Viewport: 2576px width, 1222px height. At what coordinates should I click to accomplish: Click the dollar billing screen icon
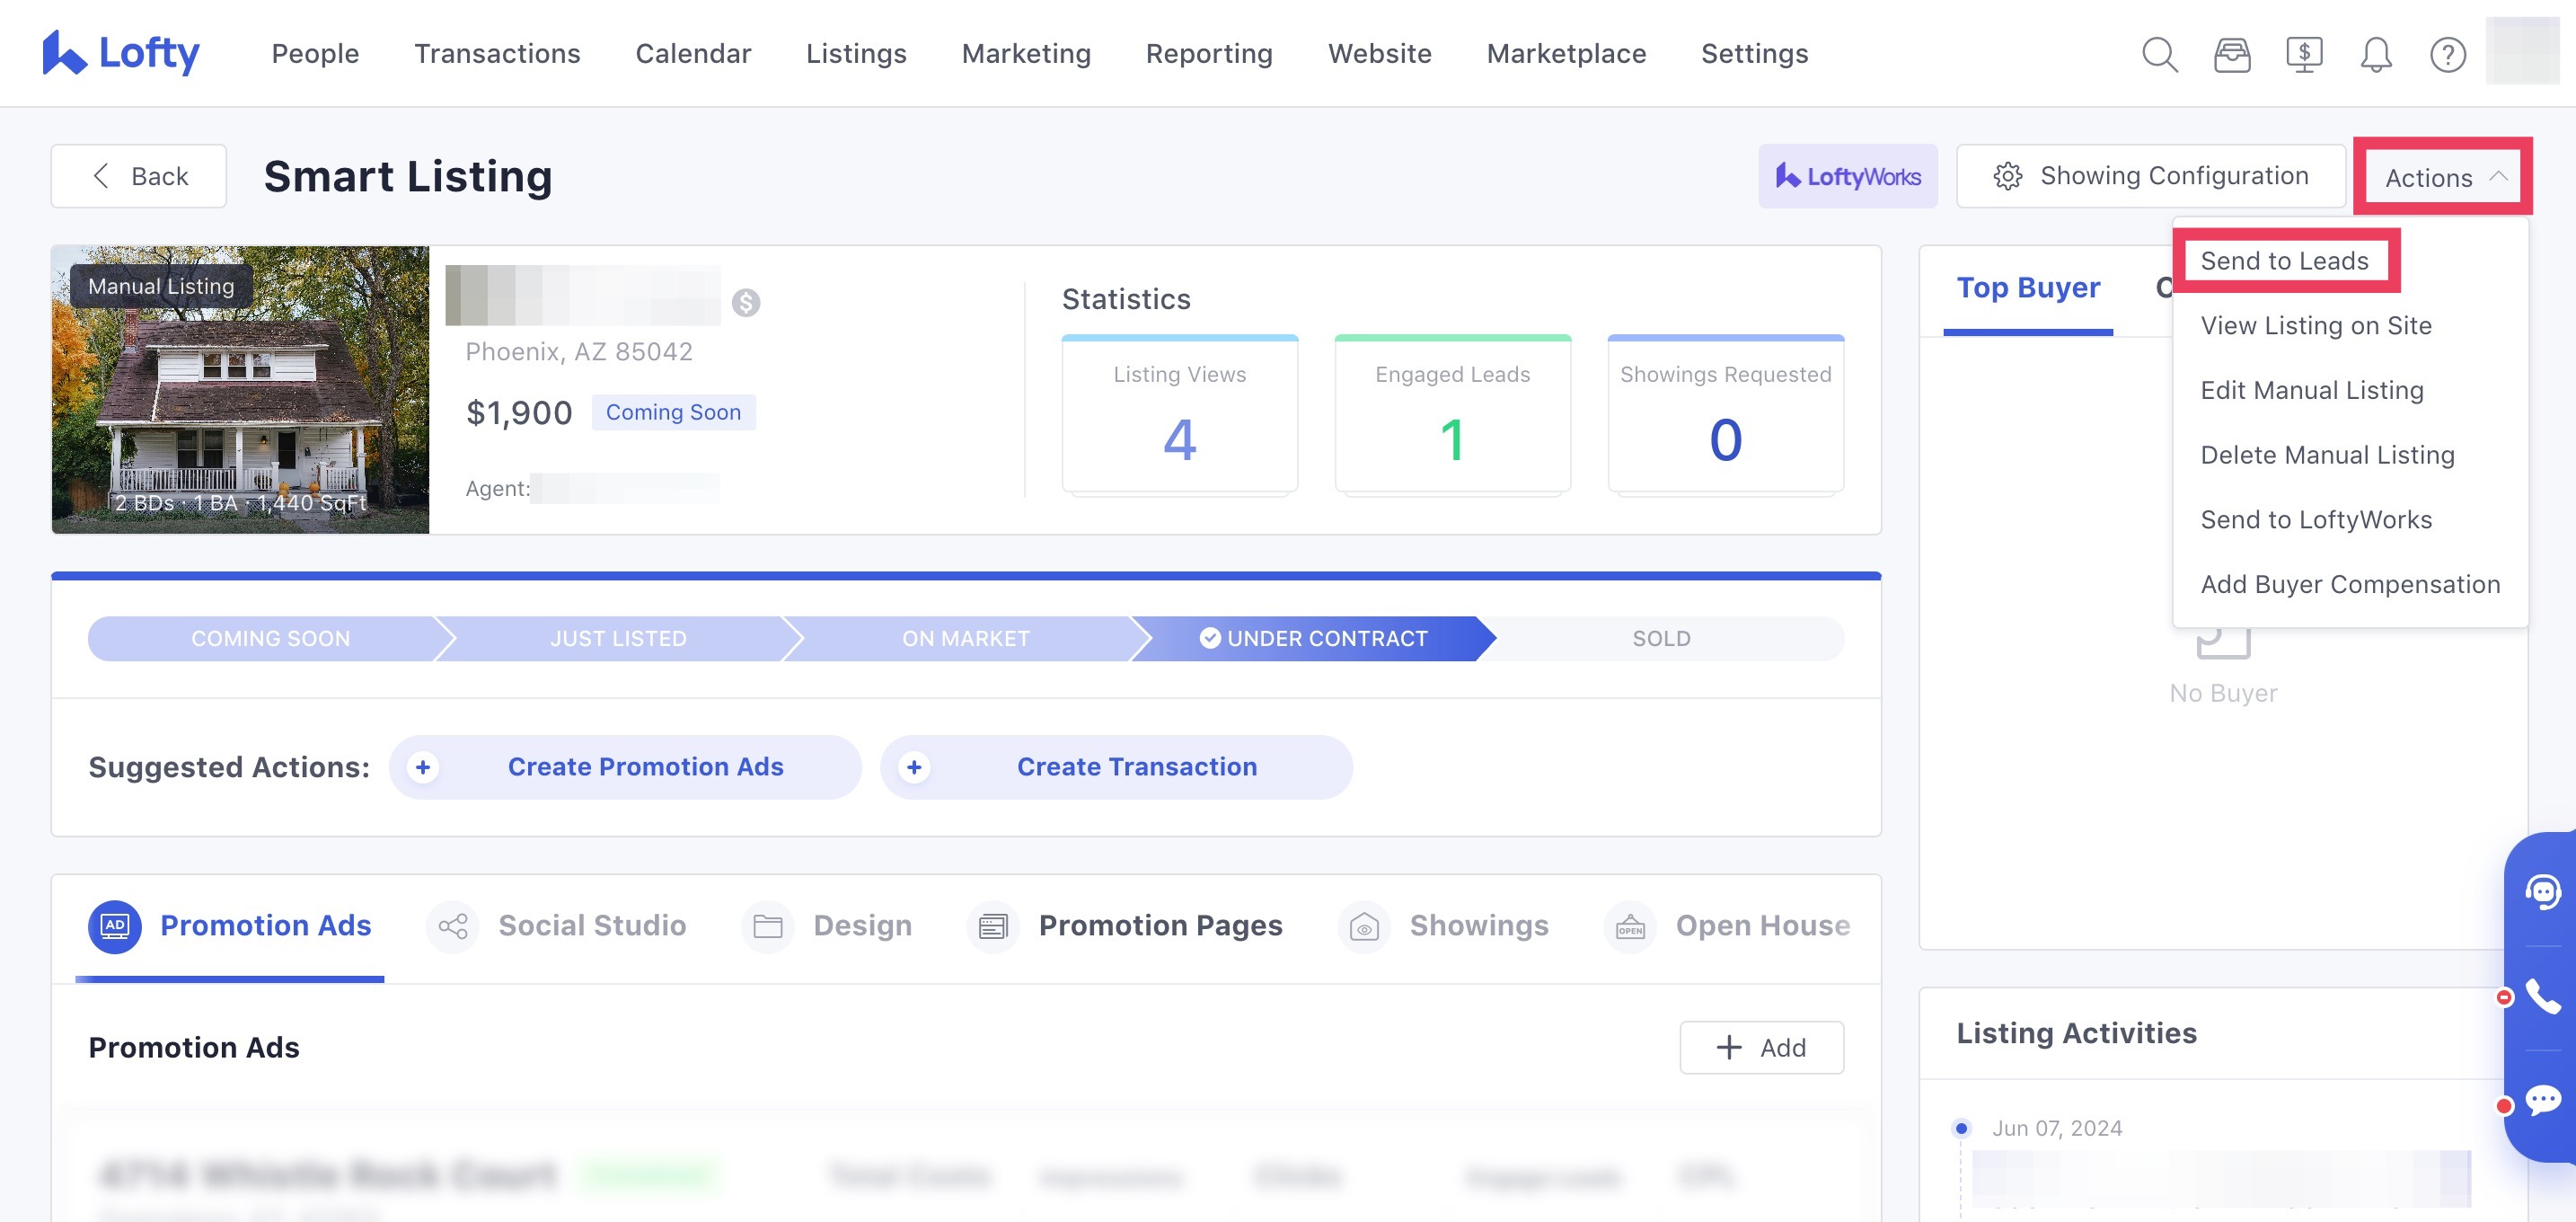[x=2303, y=54]
